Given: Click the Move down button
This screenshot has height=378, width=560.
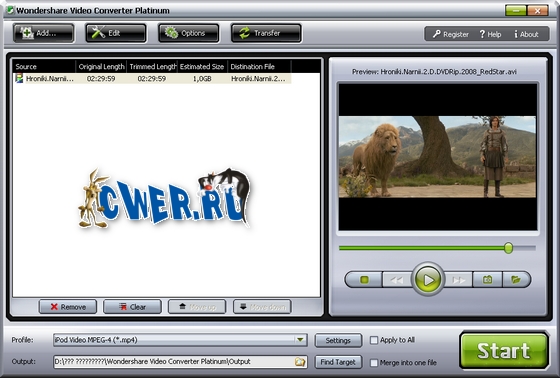Looking at the screenshot, I should (262, 307).
